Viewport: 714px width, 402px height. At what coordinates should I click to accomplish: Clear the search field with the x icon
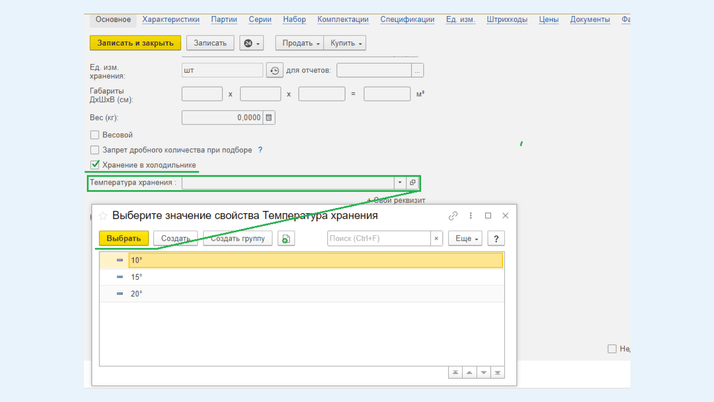tap(436, 239)
